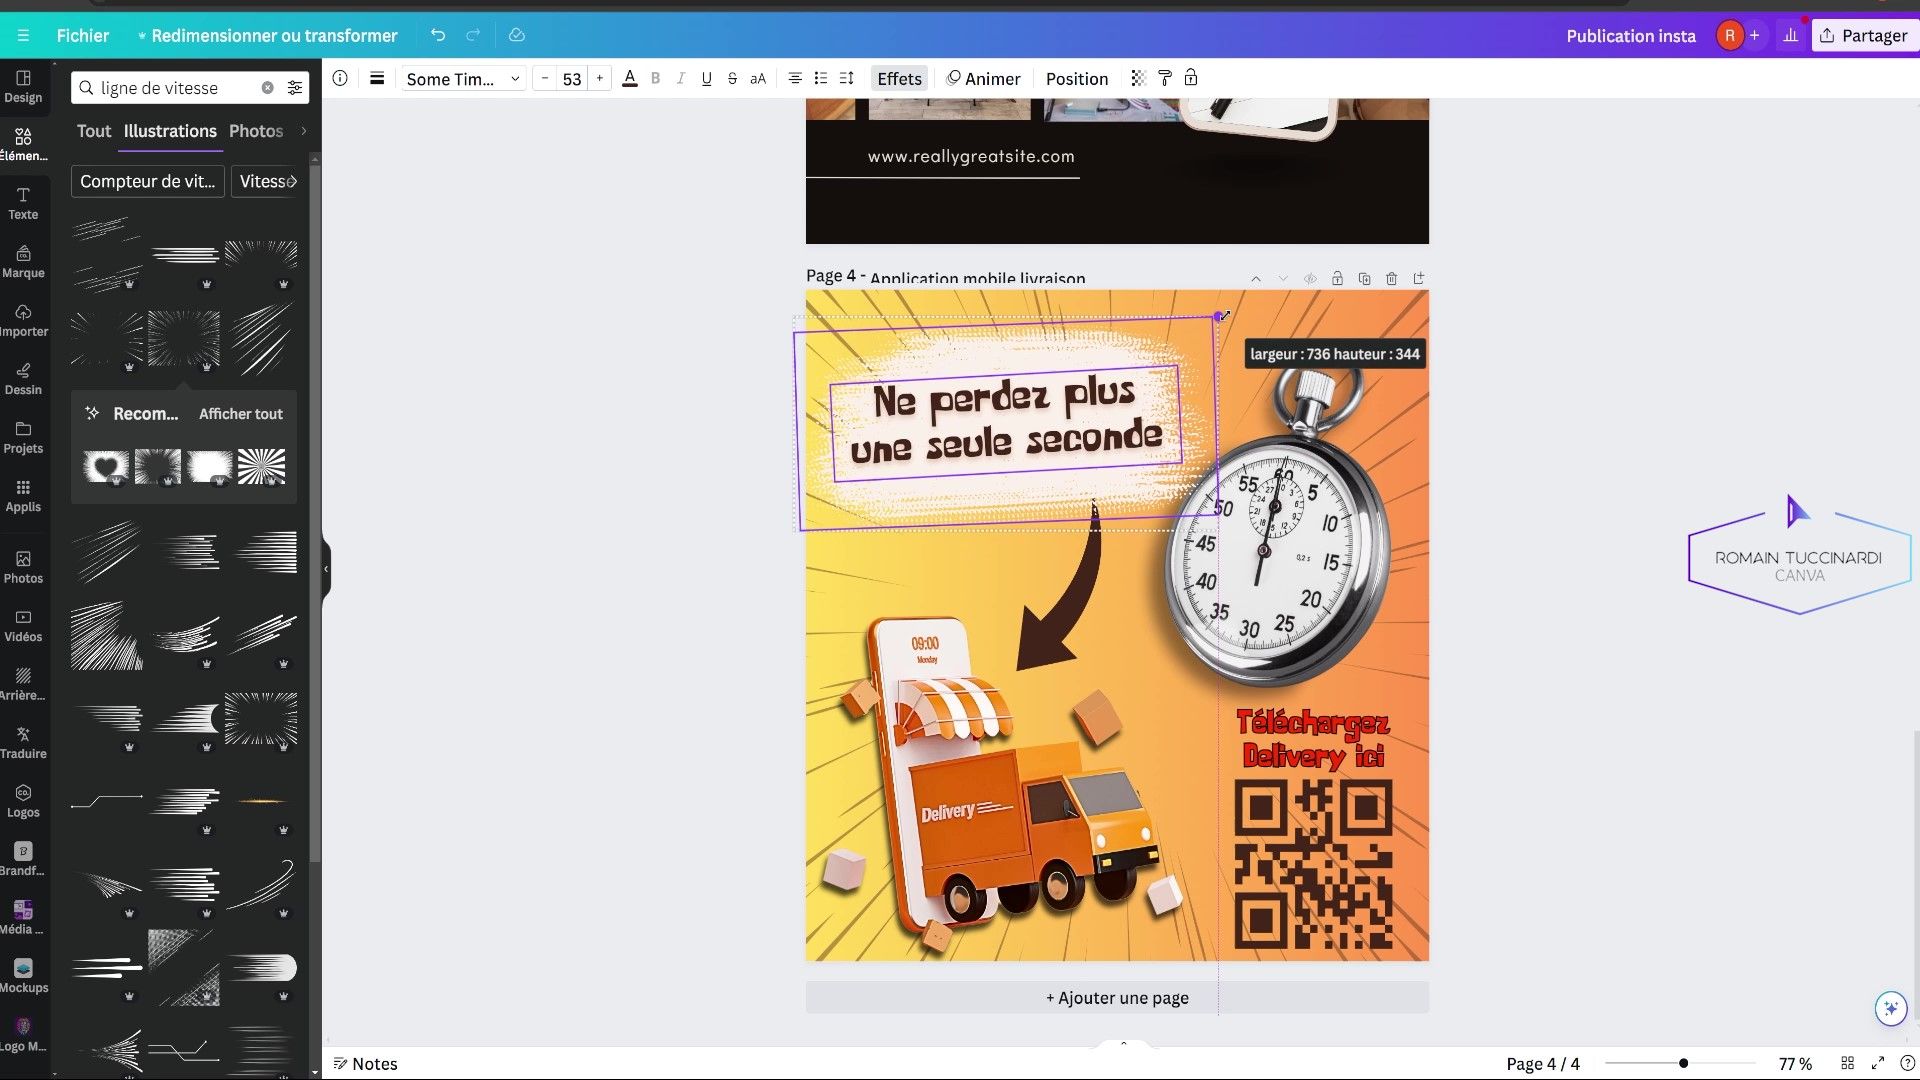Click the Partager button
The image size is (1920, 1080).
pos(1865,36)
